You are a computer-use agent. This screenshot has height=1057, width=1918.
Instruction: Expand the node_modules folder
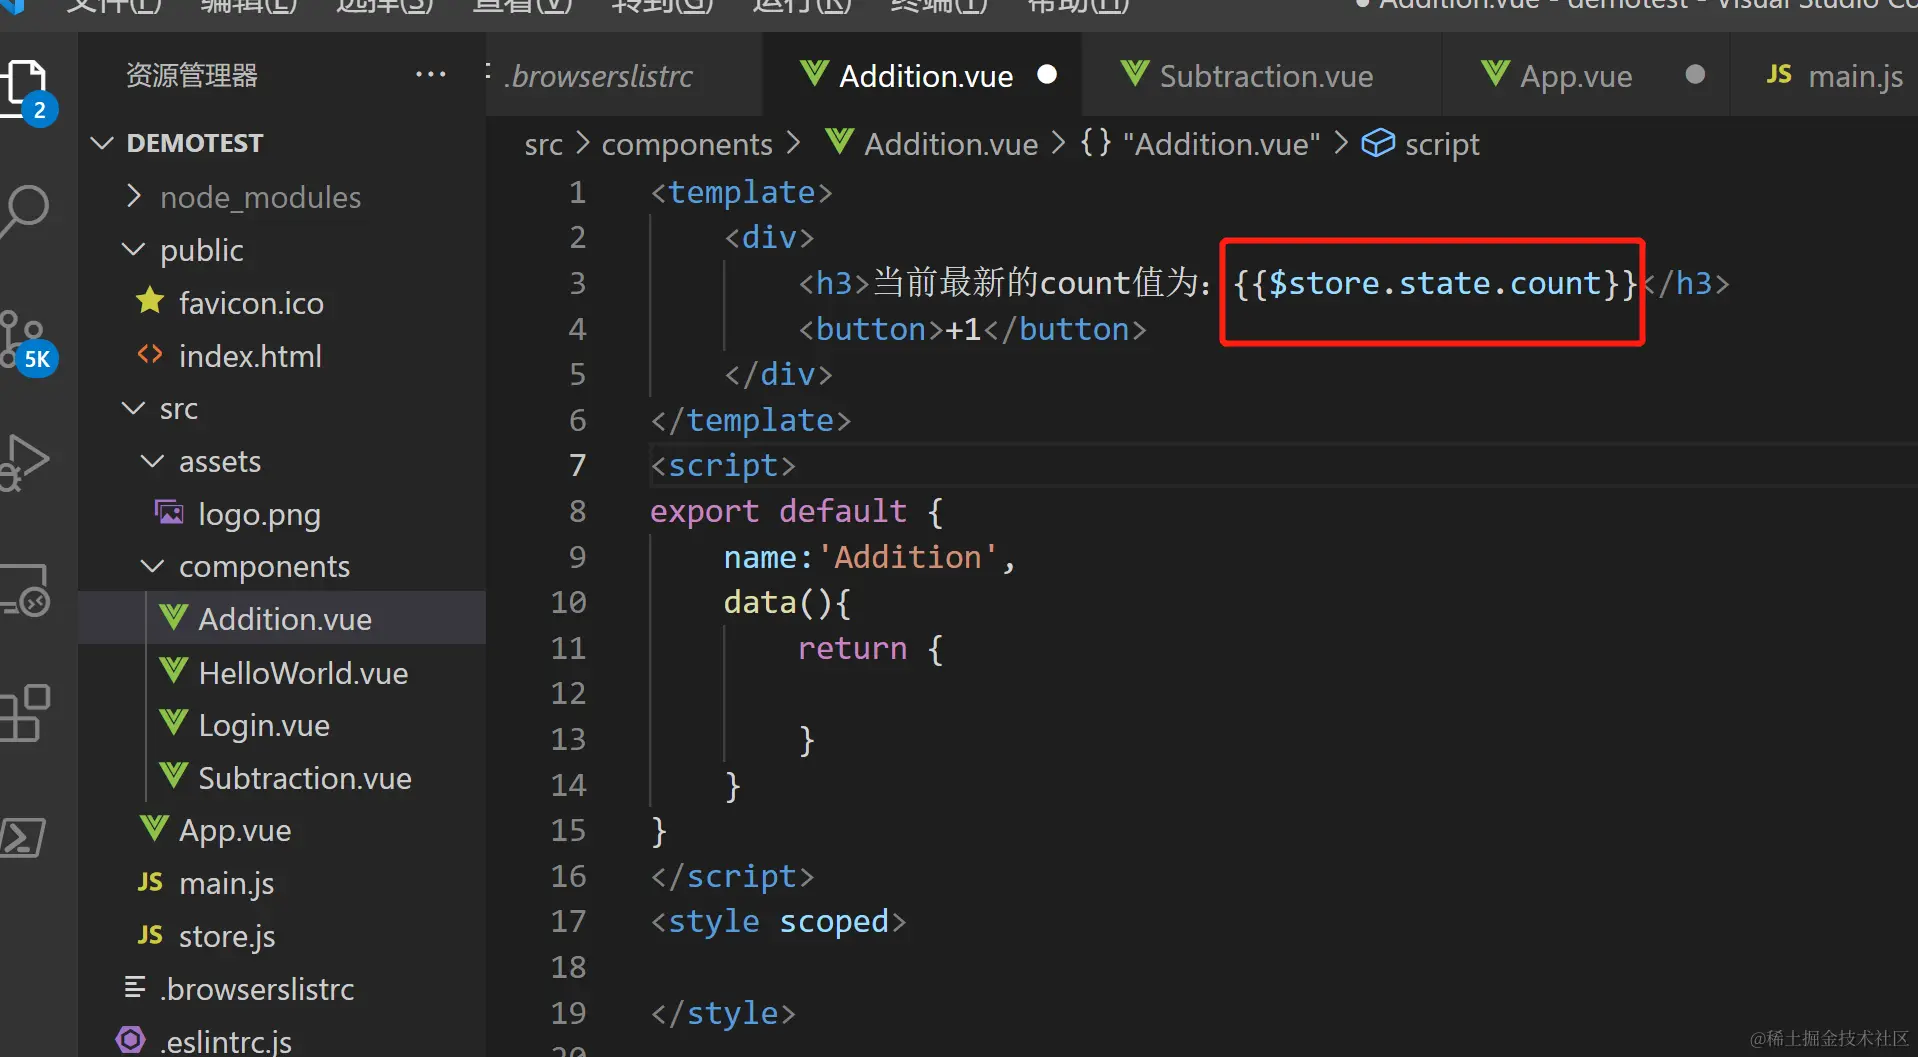[134, 196]
